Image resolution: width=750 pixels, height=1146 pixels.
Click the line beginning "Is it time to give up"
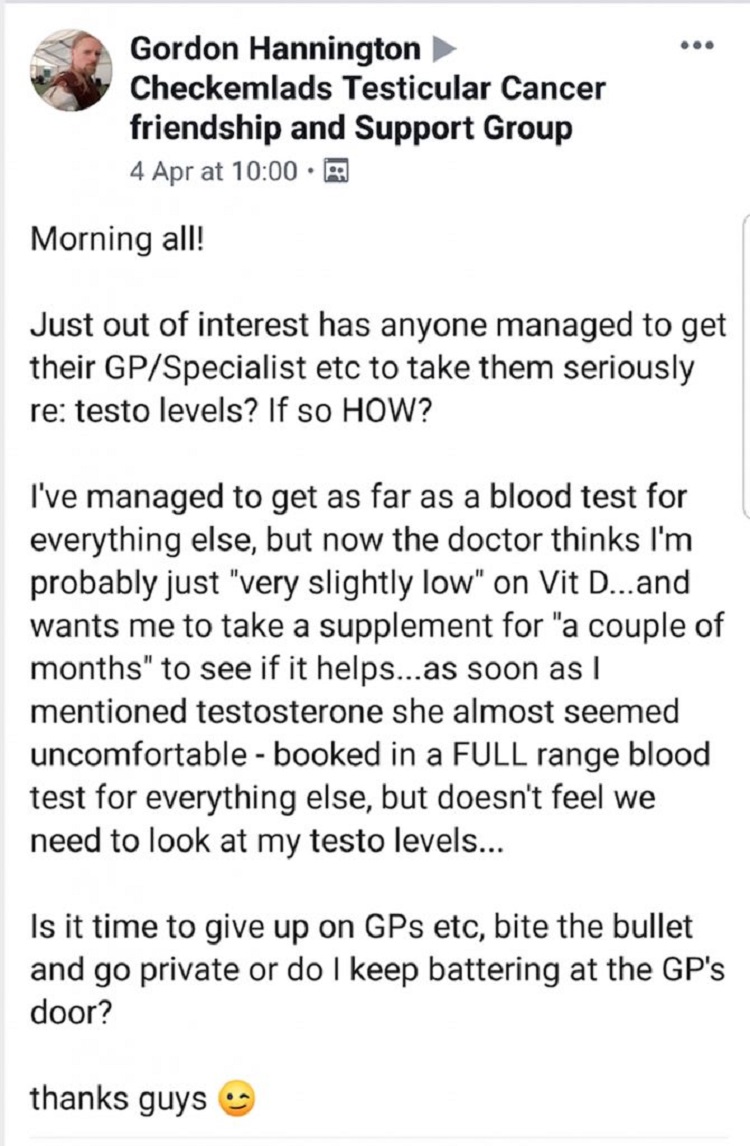(361, 926)
